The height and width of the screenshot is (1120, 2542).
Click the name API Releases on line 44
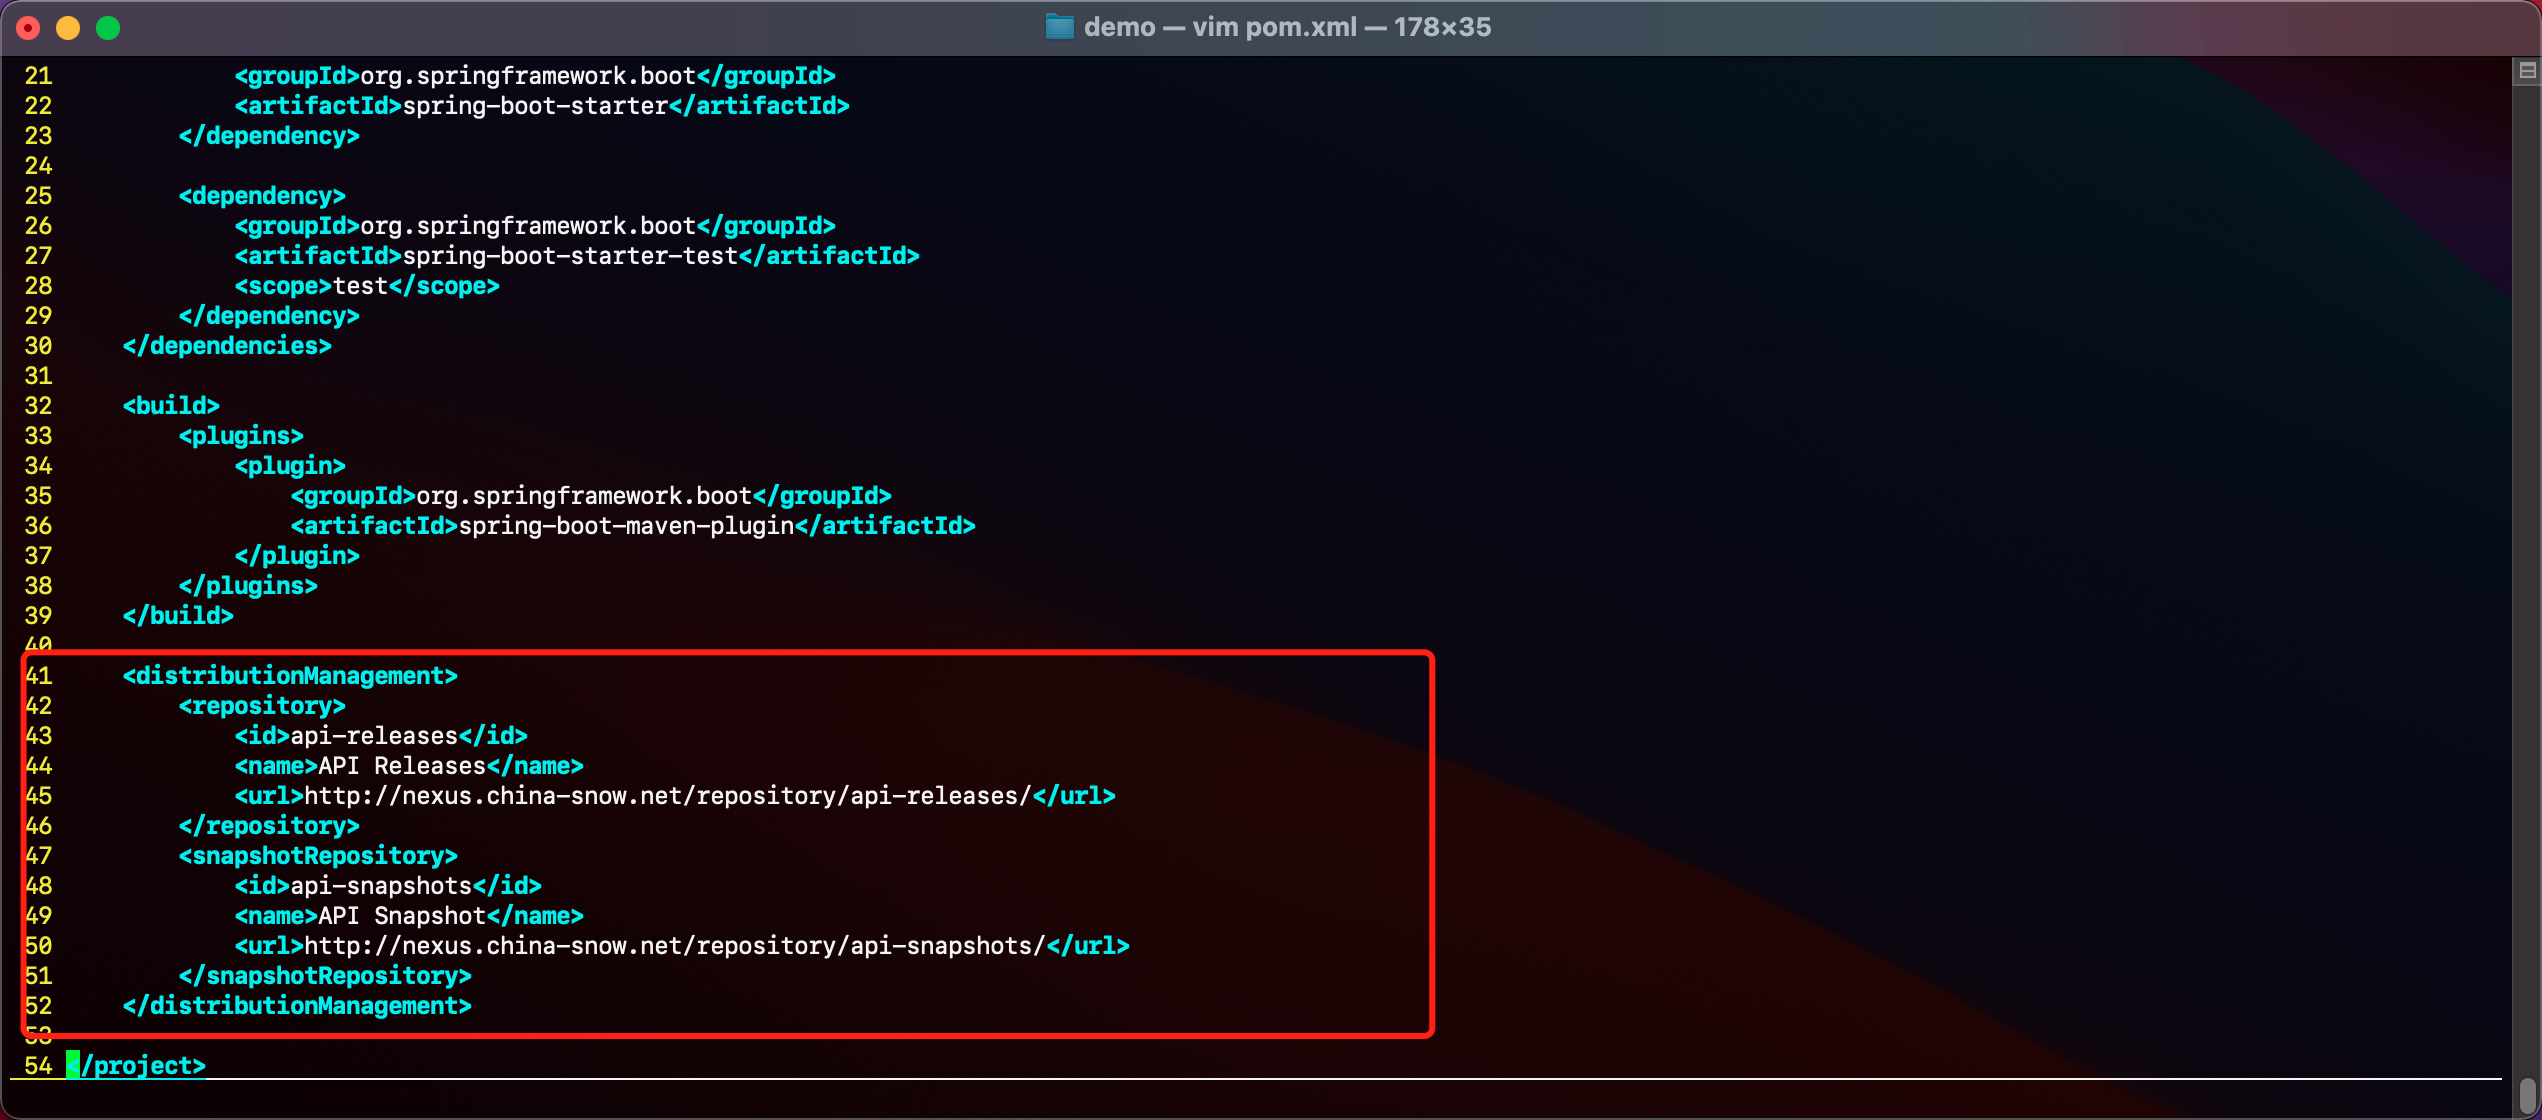409,766
